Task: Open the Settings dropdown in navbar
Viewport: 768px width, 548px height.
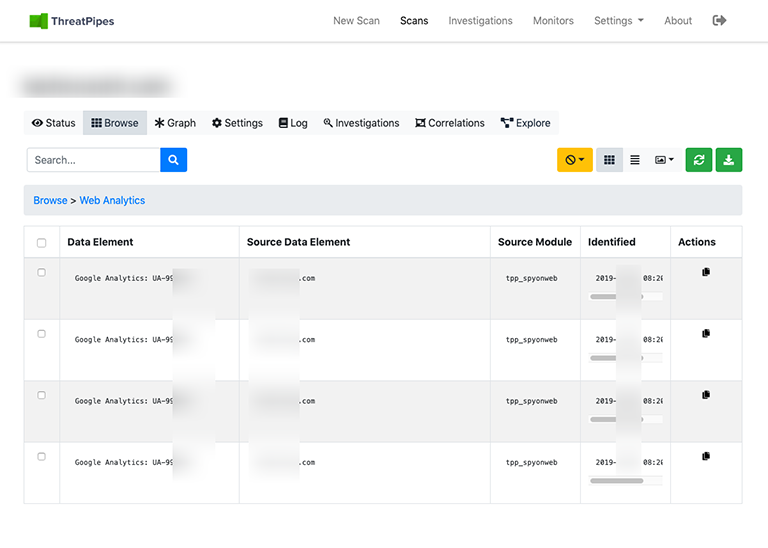Action: 618,21
